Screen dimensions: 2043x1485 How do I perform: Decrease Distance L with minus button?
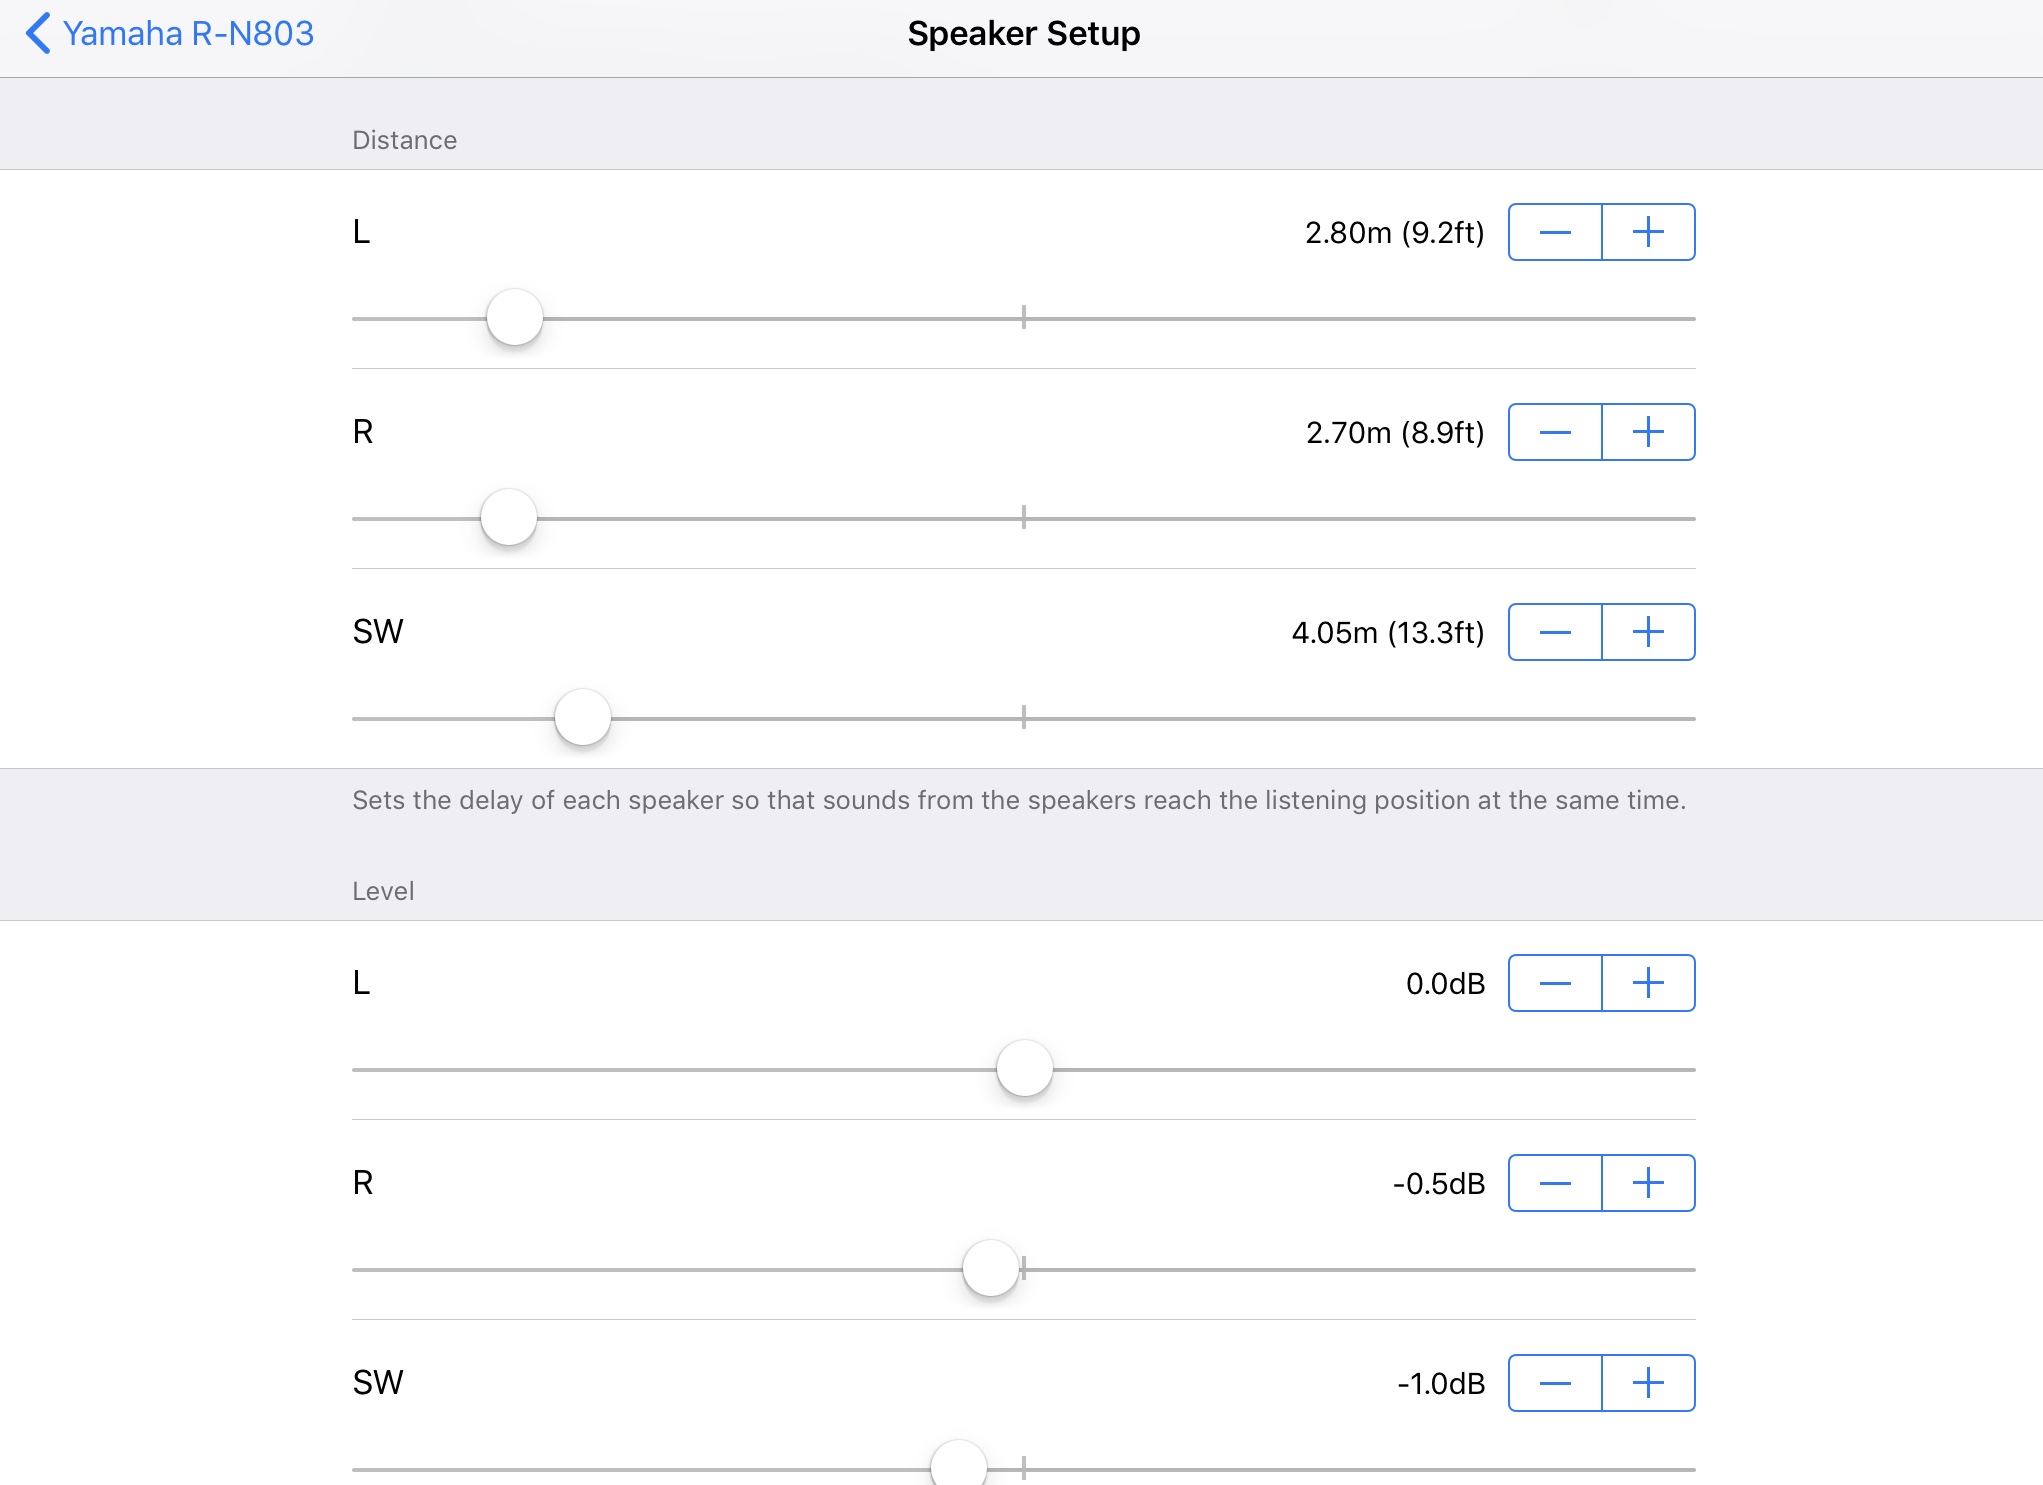coord(1555,232)
